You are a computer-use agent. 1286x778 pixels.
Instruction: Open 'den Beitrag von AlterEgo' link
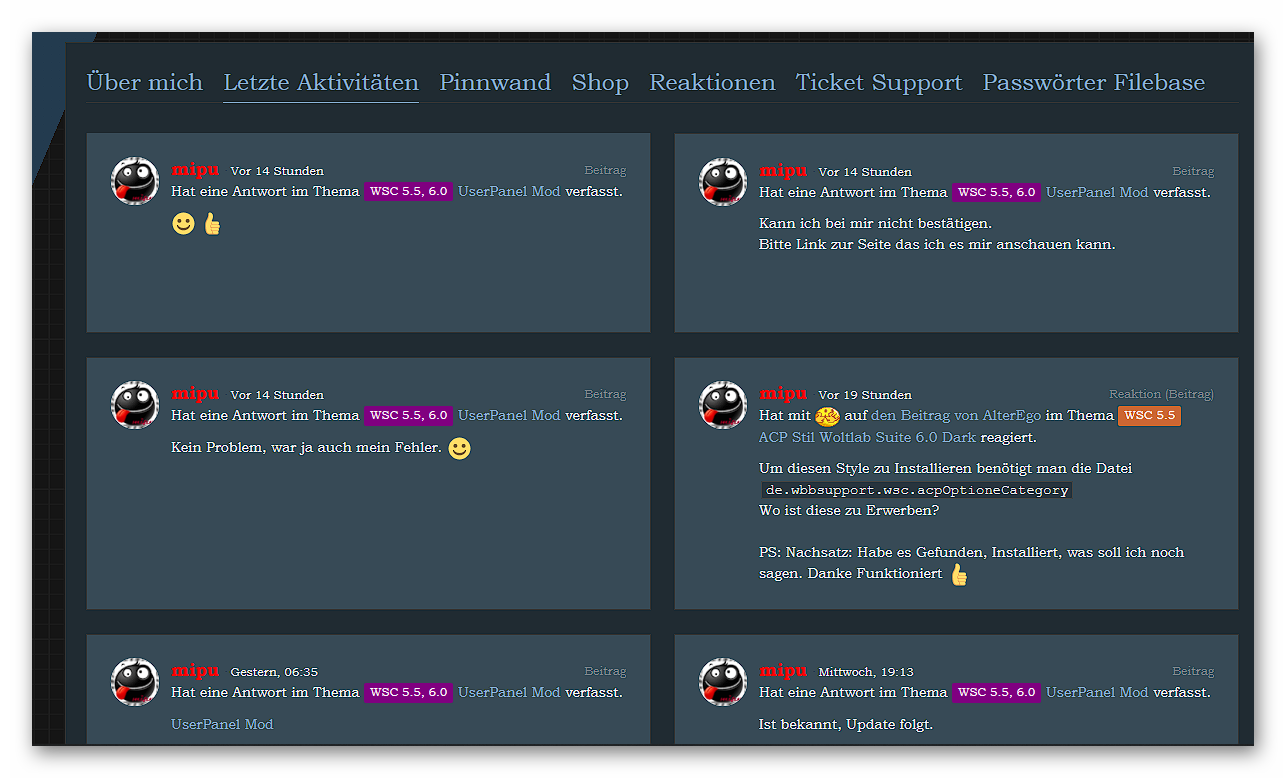956,416
